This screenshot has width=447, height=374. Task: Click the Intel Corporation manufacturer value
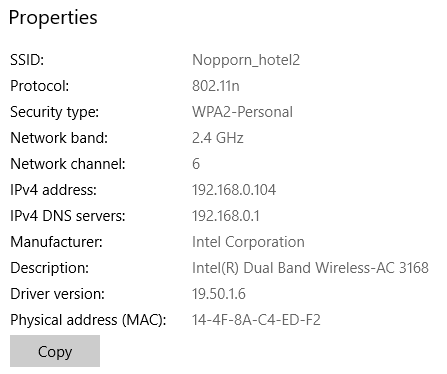(248, 242)
